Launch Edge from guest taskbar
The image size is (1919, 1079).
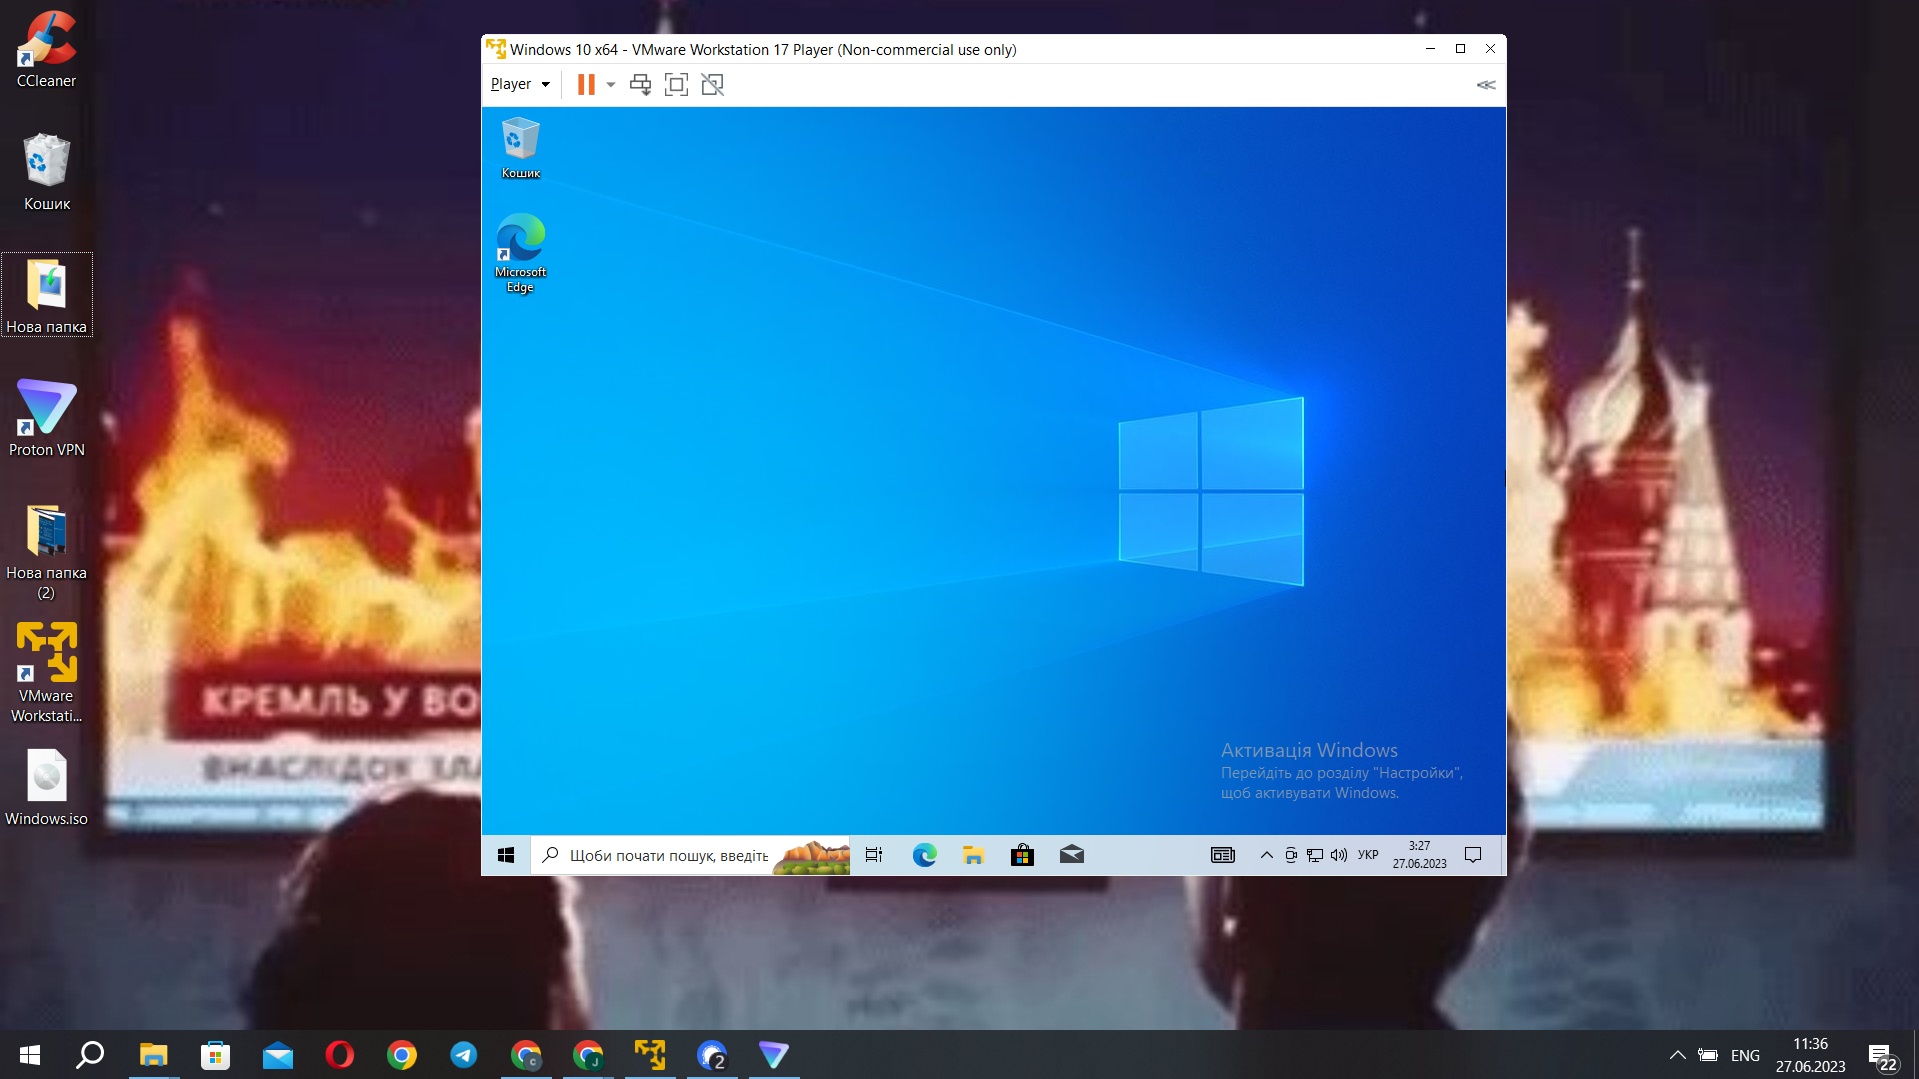click(x=924, y=855)
